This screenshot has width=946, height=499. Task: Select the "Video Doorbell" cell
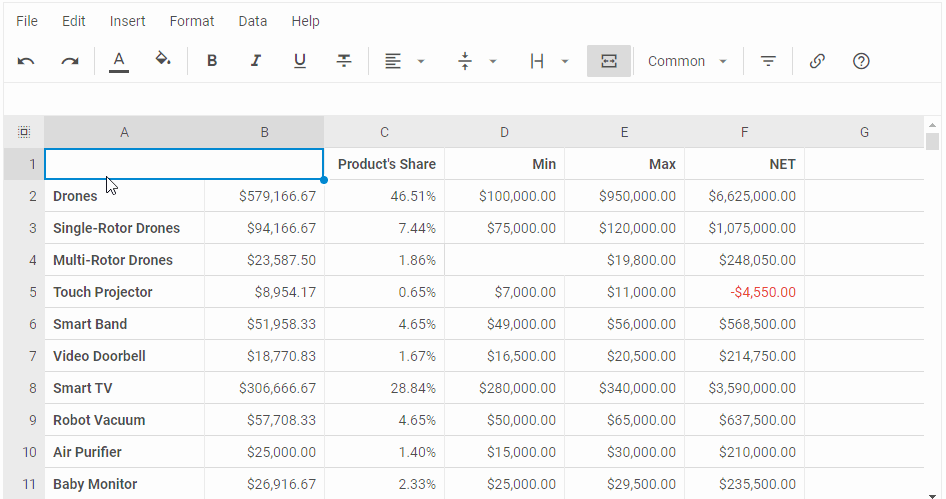pyautogui.click(x=124, y=356)
